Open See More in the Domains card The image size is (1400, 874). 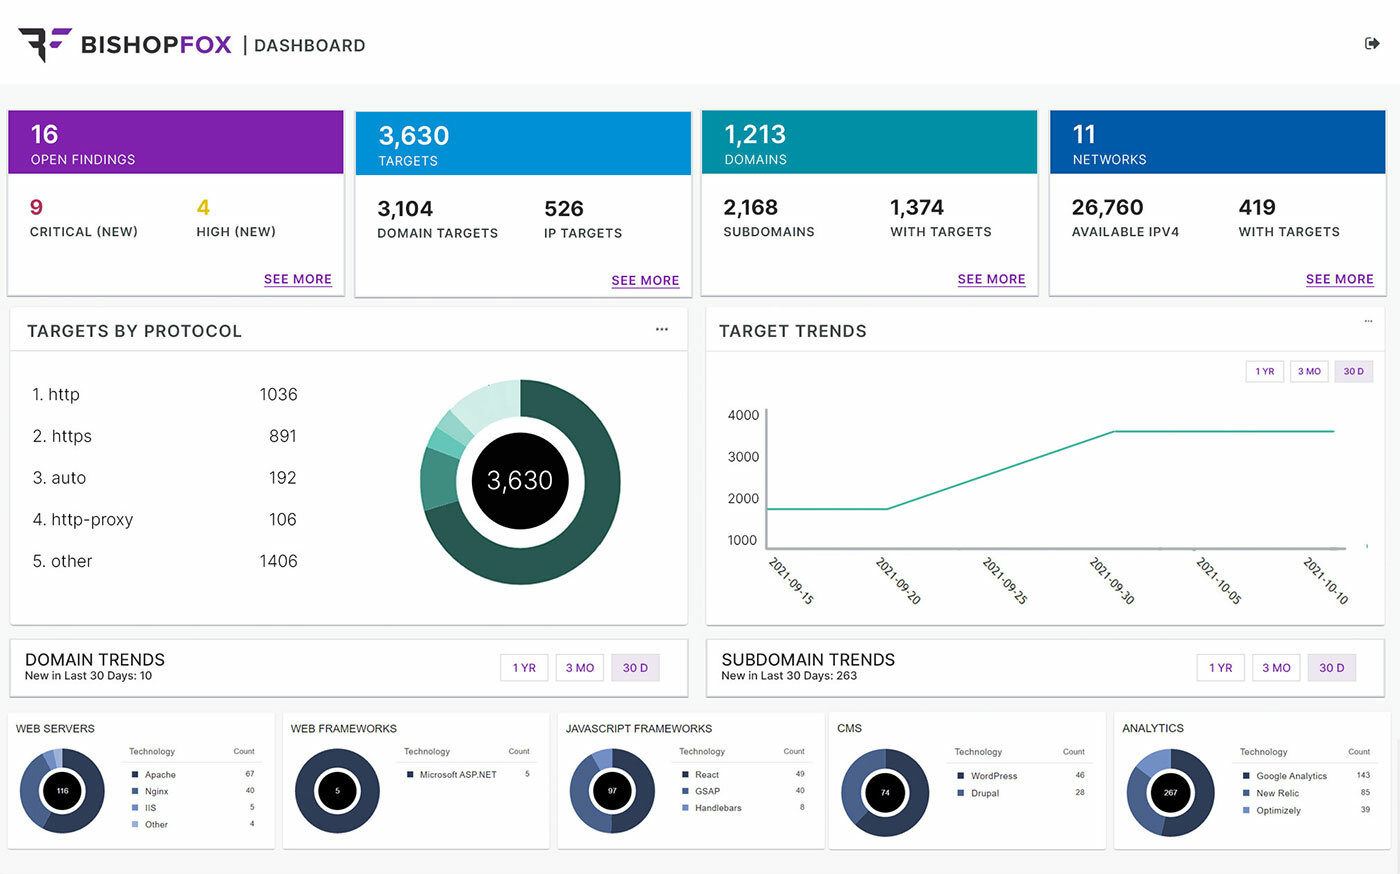991,279
